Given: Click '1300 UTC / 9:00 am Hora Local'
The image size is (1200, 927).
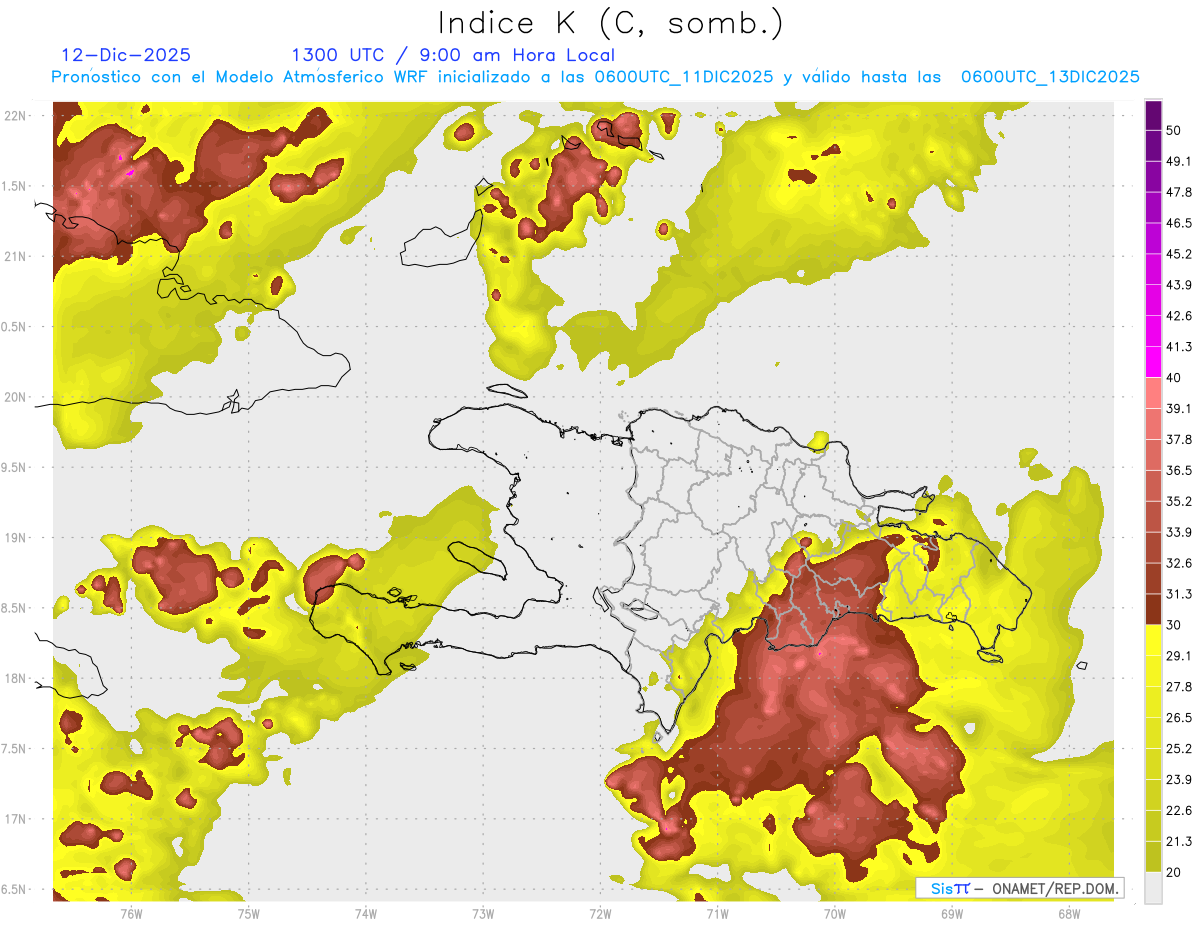Looking at the screenshot, I should (x=453, y=55).
